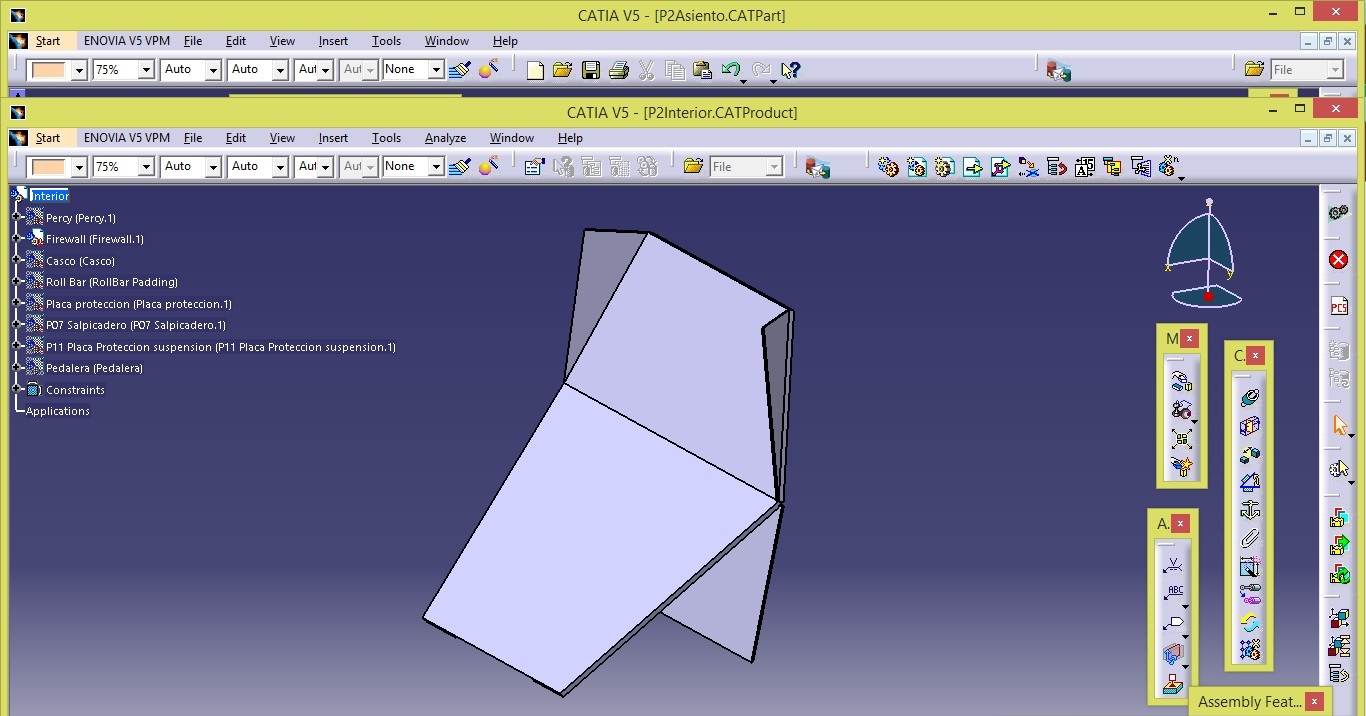This screenshot has height=716, width=1366.
Task: Open the None dropdown in P2Interior toolbar
Action: tap(436, 167)
